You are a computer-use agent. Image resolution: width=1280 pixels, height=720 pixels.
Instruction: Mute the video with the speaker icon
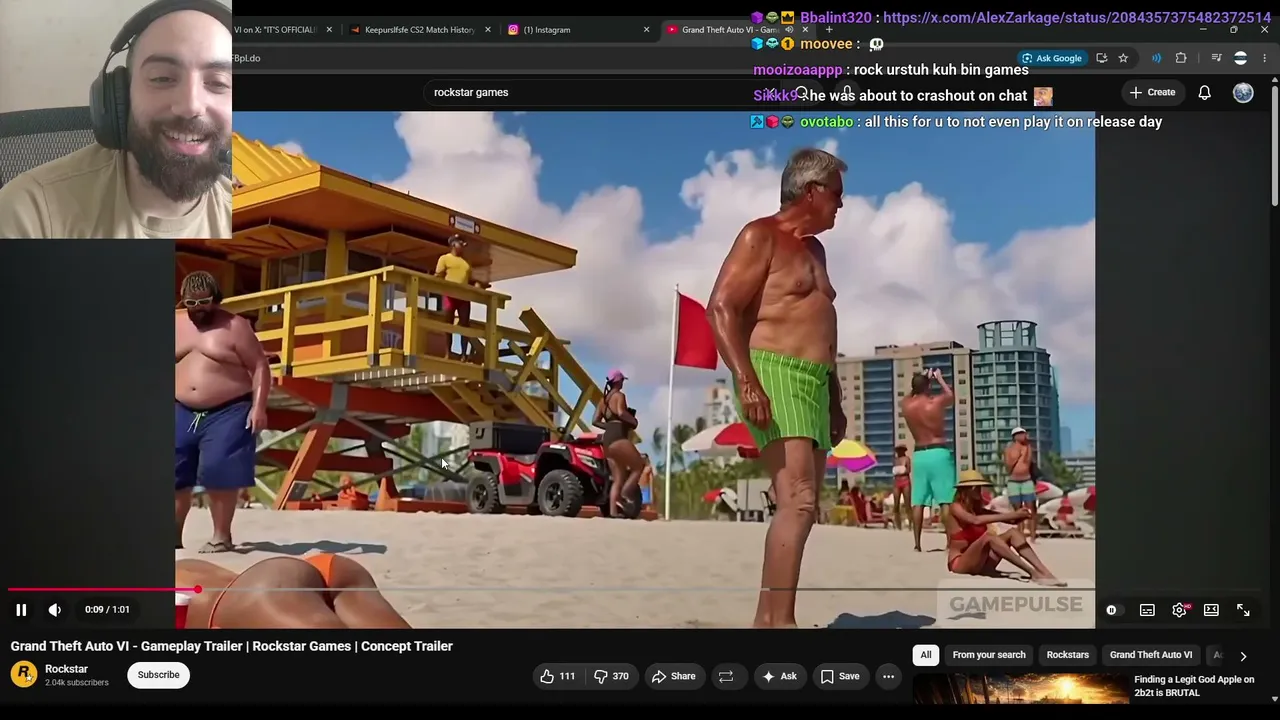click(55, 610)
